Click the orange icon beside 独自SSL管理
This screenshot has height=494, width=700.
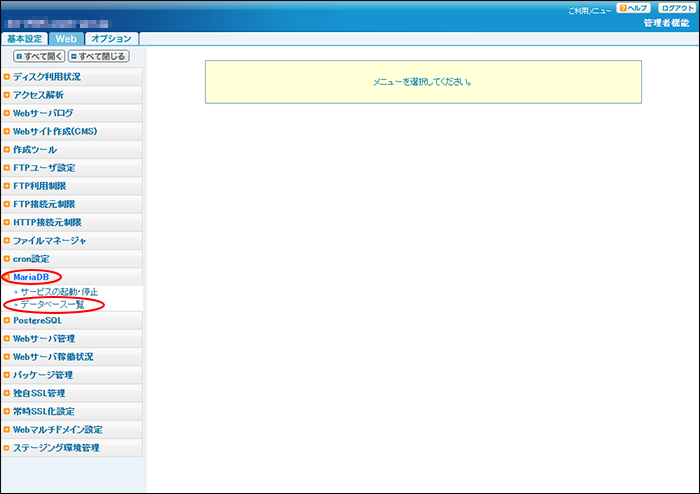pyautogui.click(x=7, y=393)
